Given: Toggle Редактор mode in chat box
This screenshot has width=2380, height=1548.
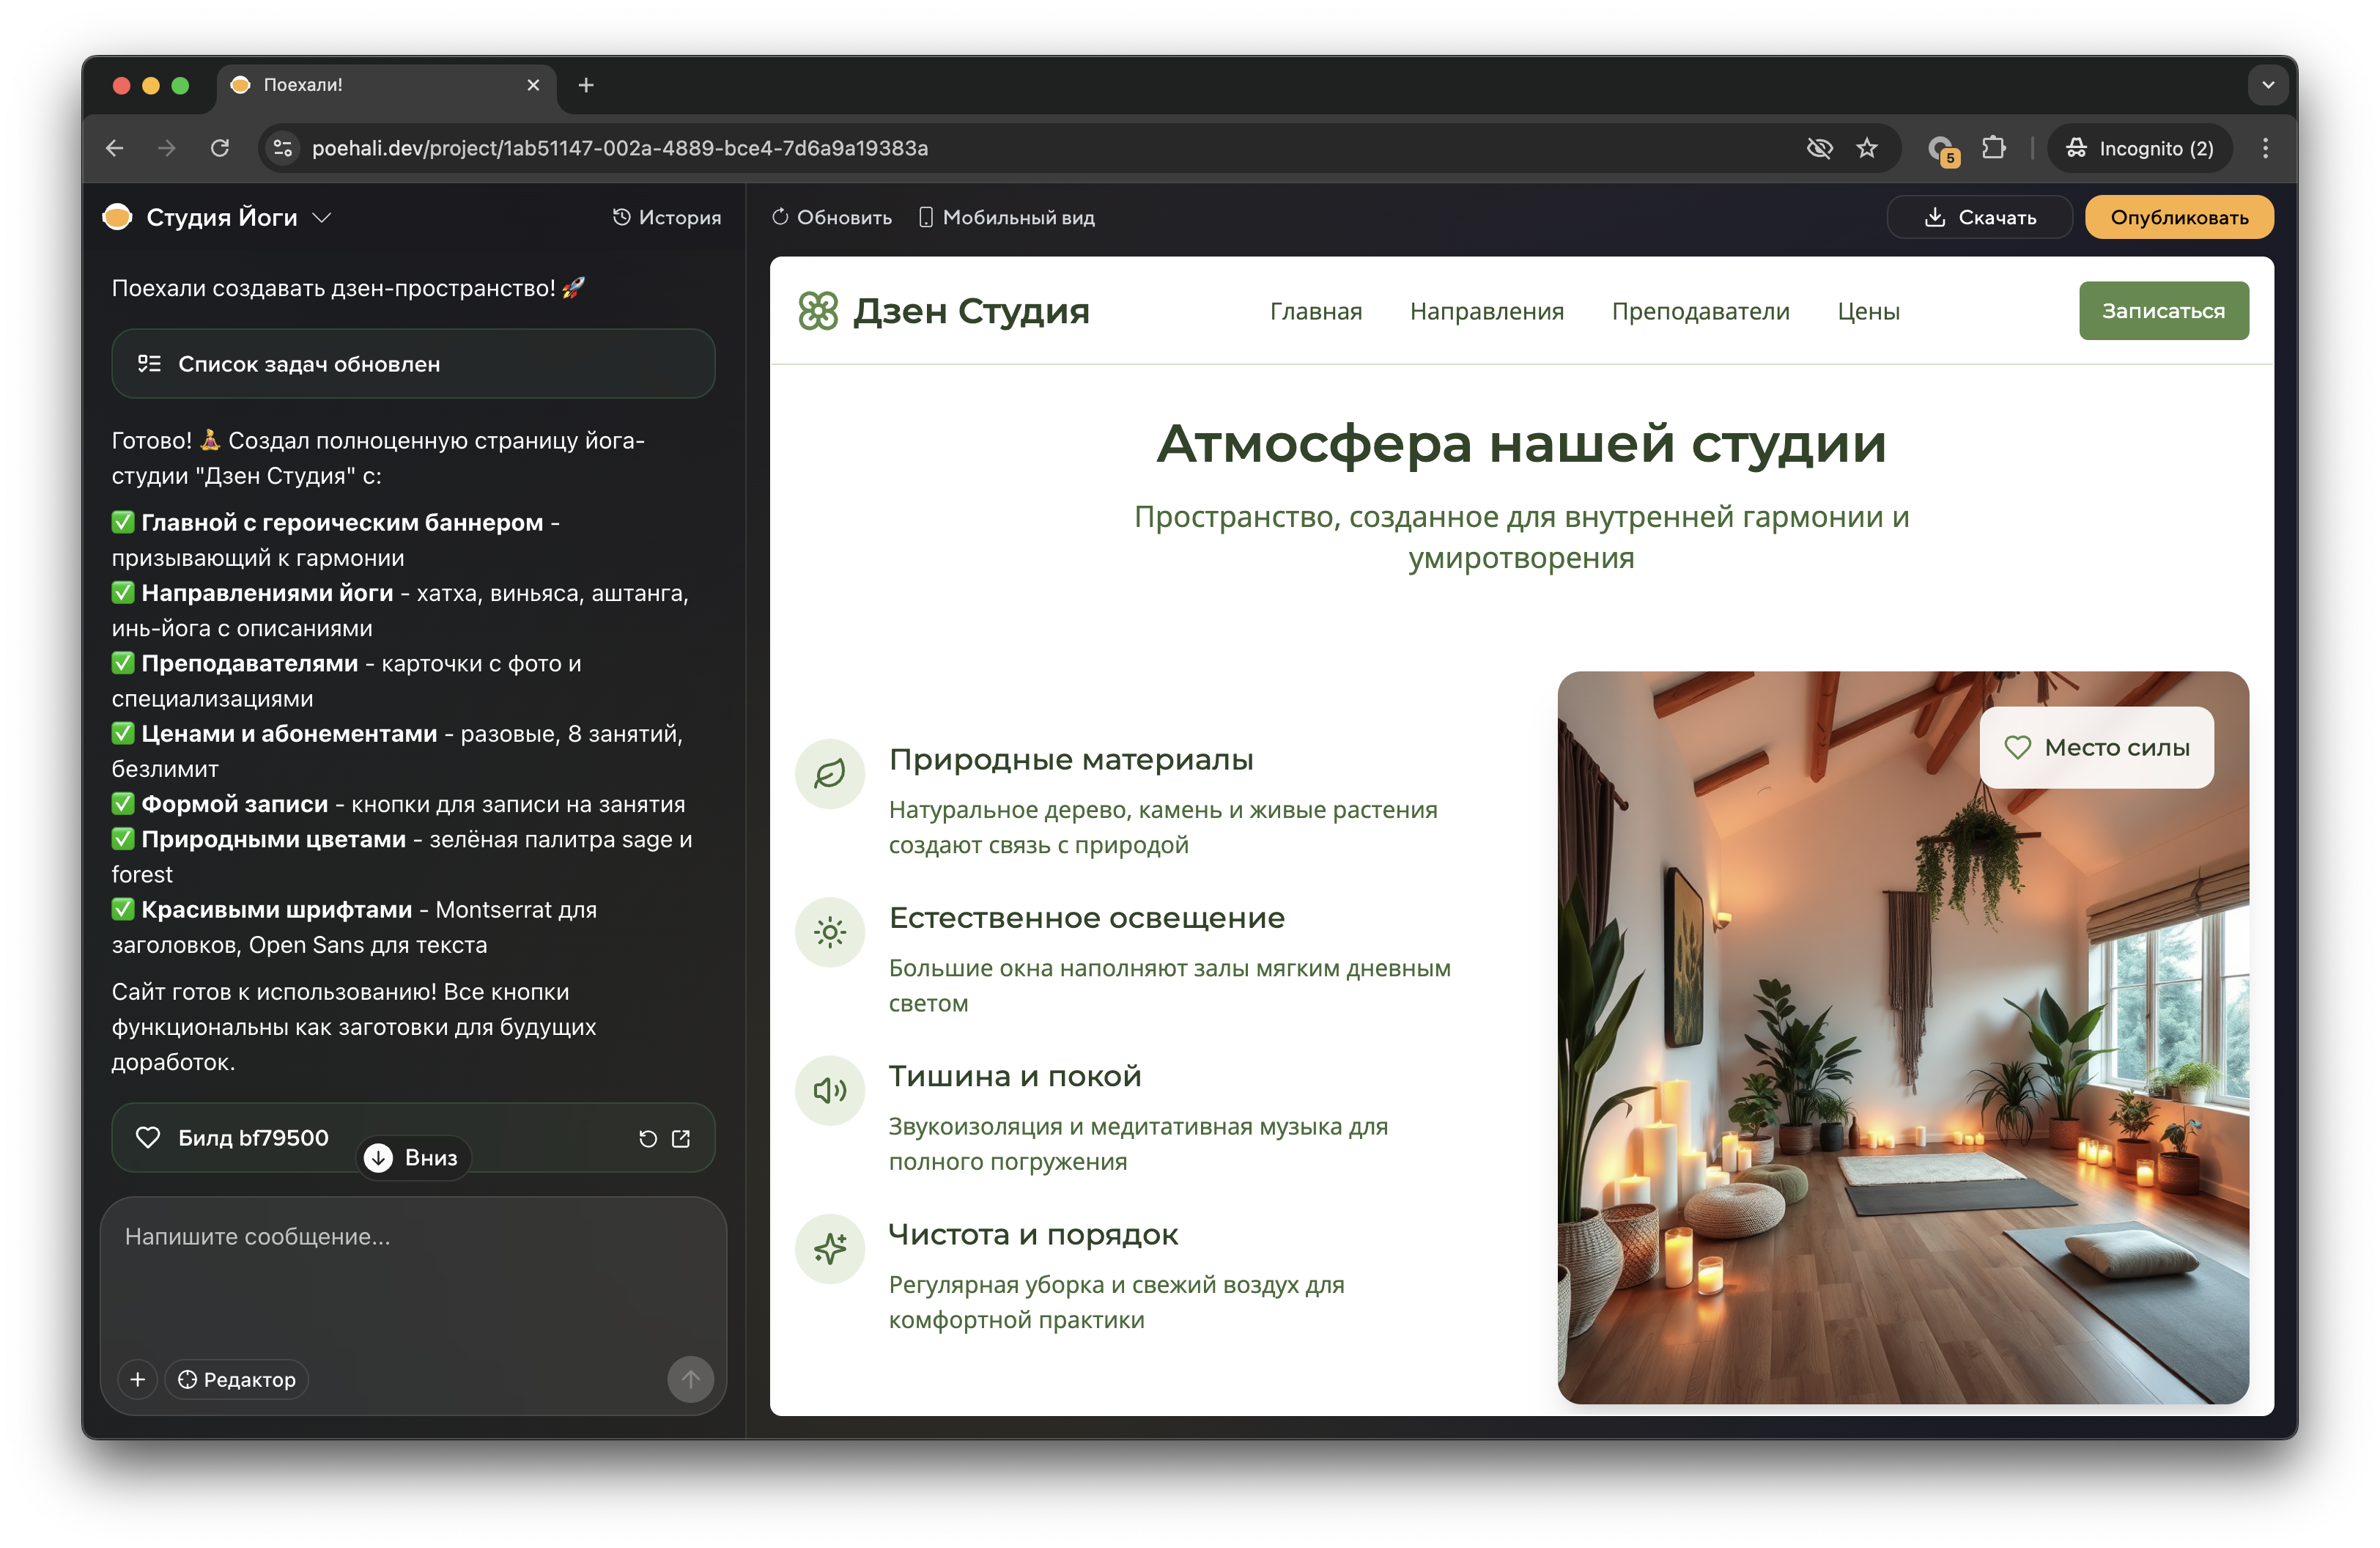Looking at the screenshot, I should coord(237,1379).
